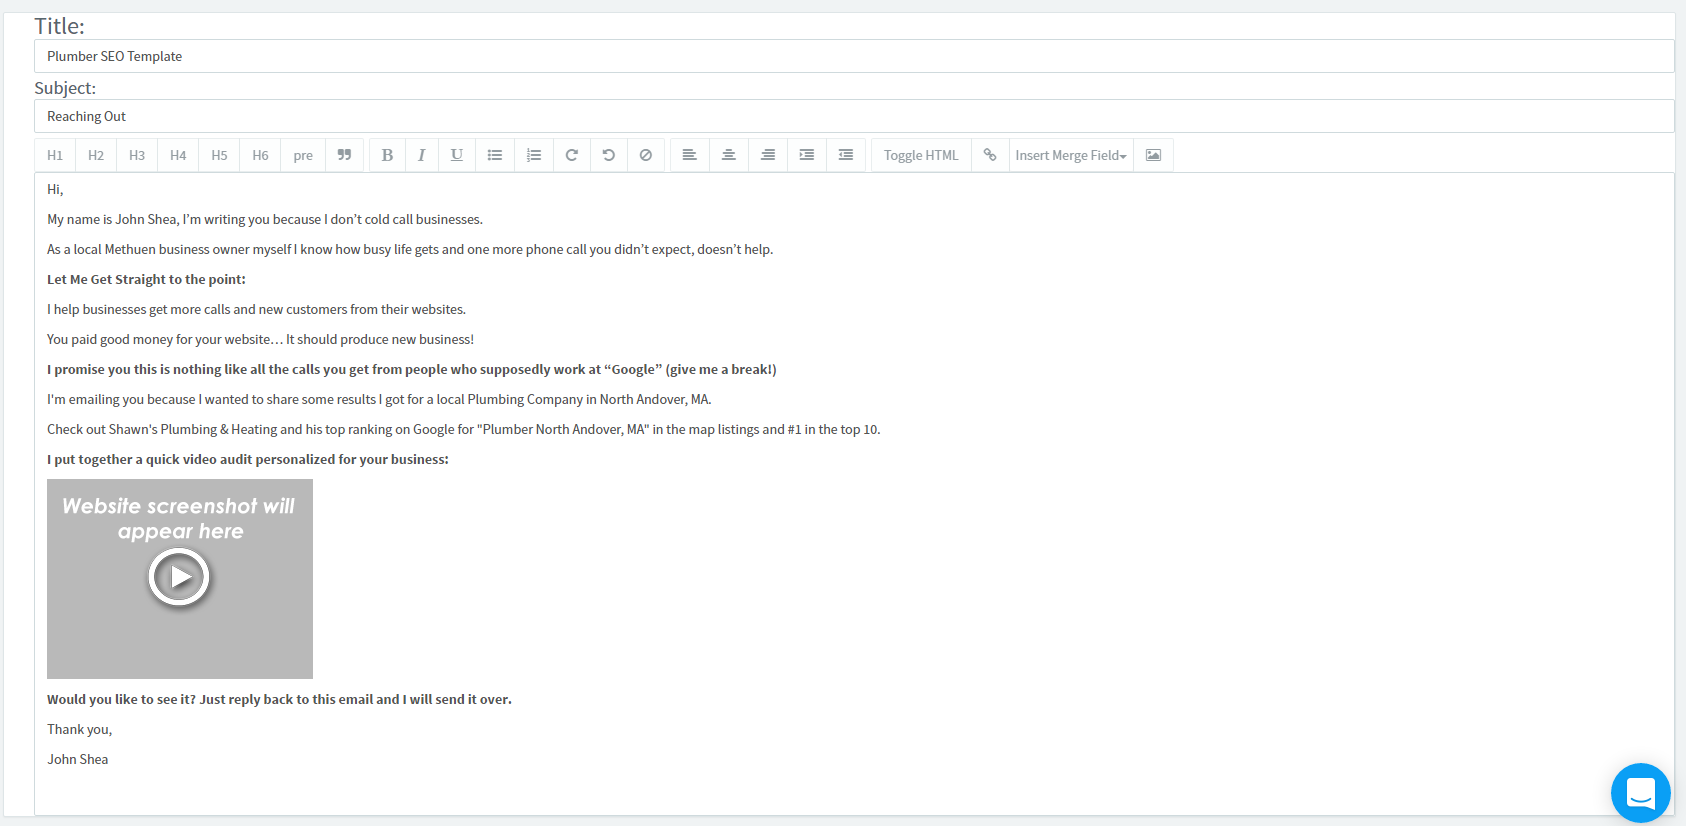The height and width of the screenshot is (826, 1686).
Task: Apply H3 heading style
Action: (137, 155)
